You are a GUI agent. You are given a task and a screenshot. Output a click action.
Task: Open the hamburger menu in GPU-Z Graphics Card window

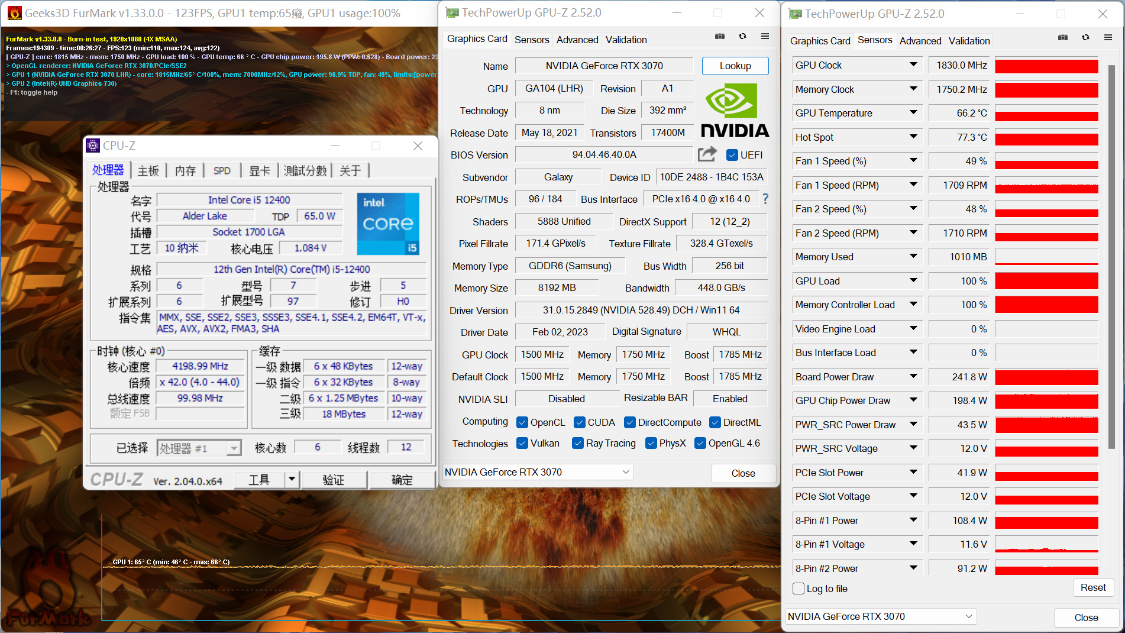click(765, 37)
